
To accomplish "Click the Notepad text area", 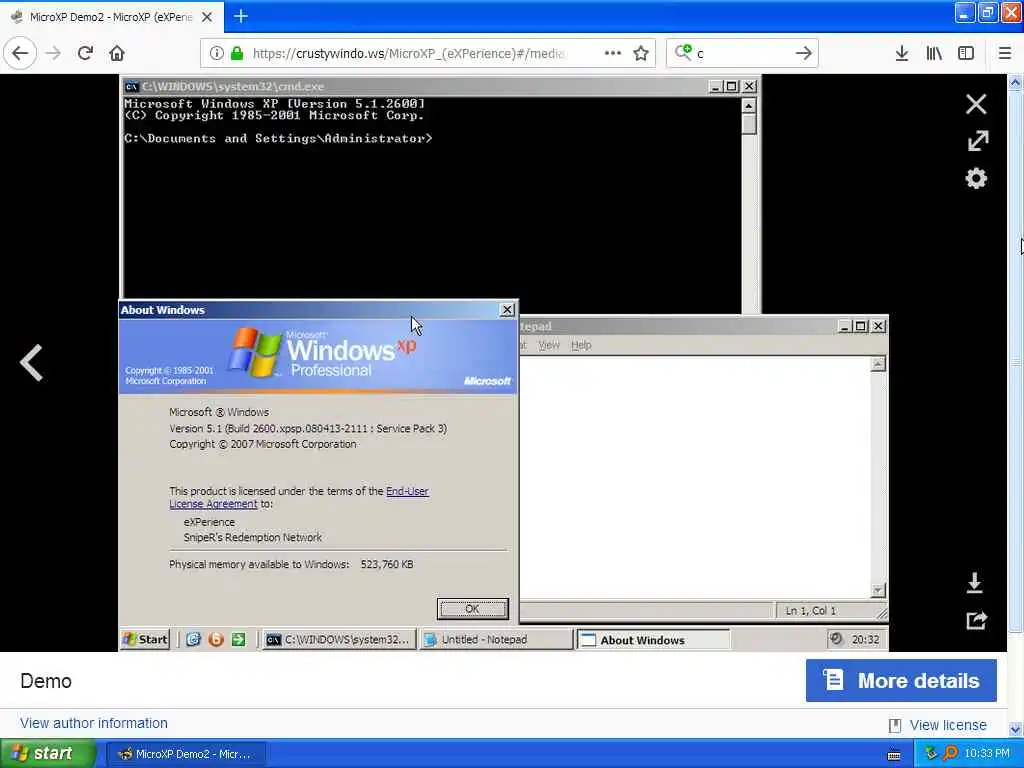I will 696,477.
